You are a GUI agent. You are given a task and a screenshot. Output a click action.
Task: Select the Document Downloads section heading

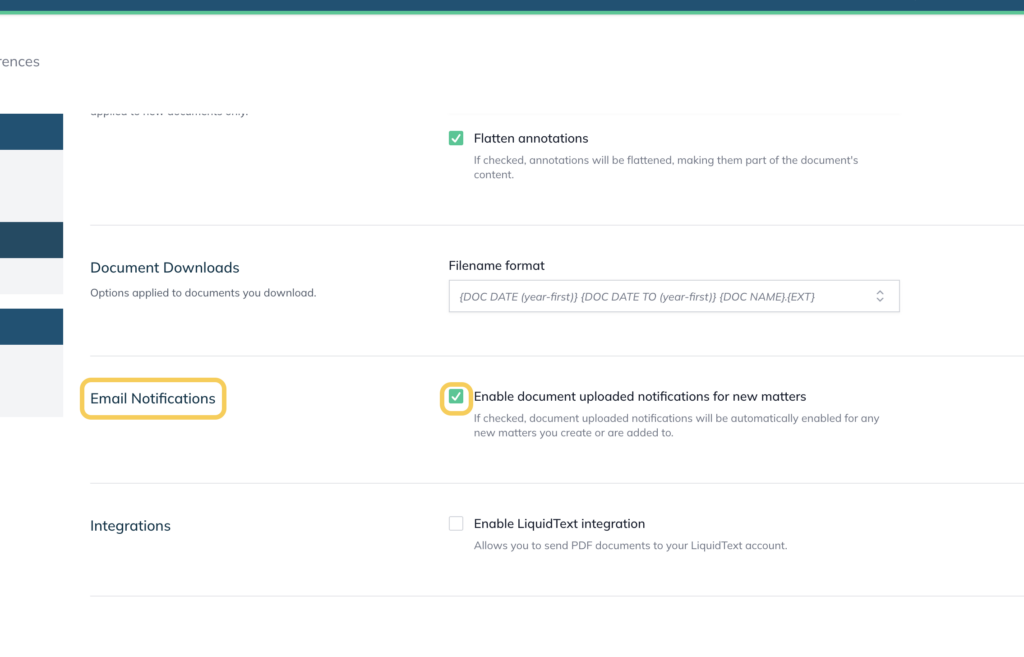(x=165, y=268)
